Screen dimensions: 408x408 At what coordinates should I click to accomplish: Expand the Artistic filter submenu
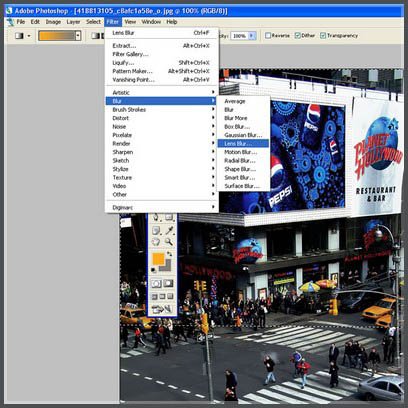click(x=162, y=92)
